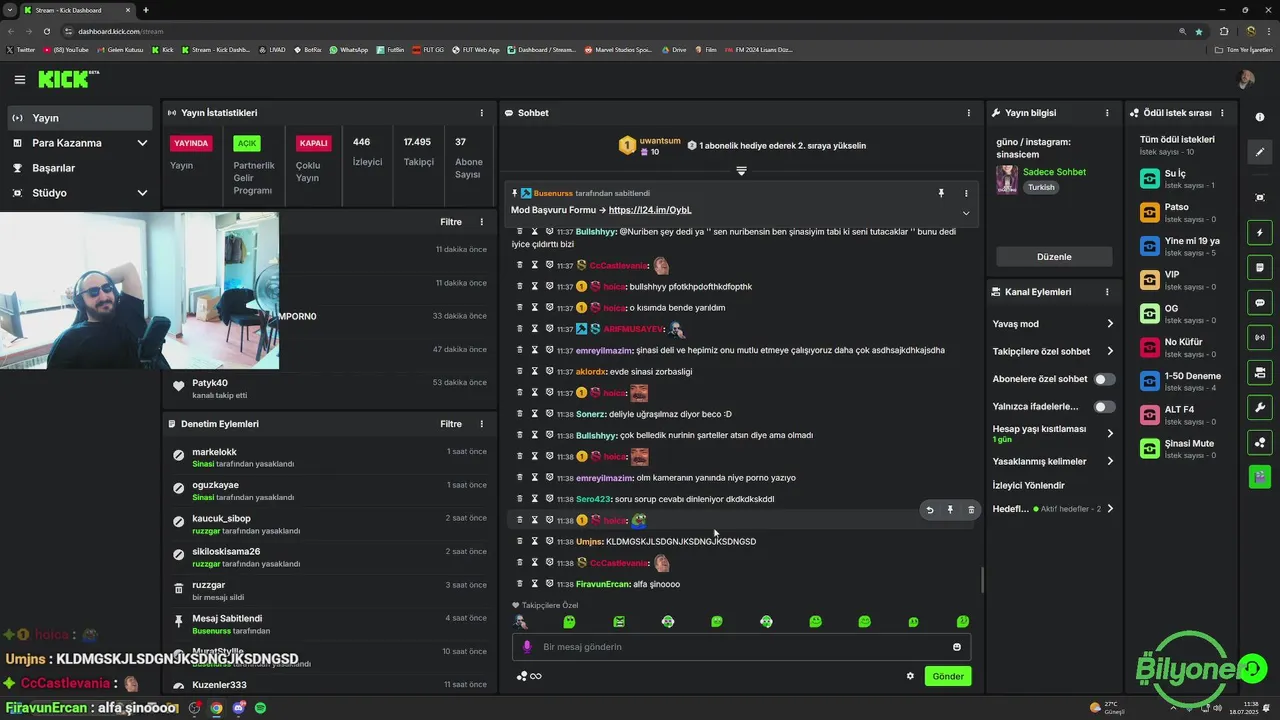
Task: Toggle the wrench widget in right toolbar
Action: pyautogui.click(x=1260, y=407)
